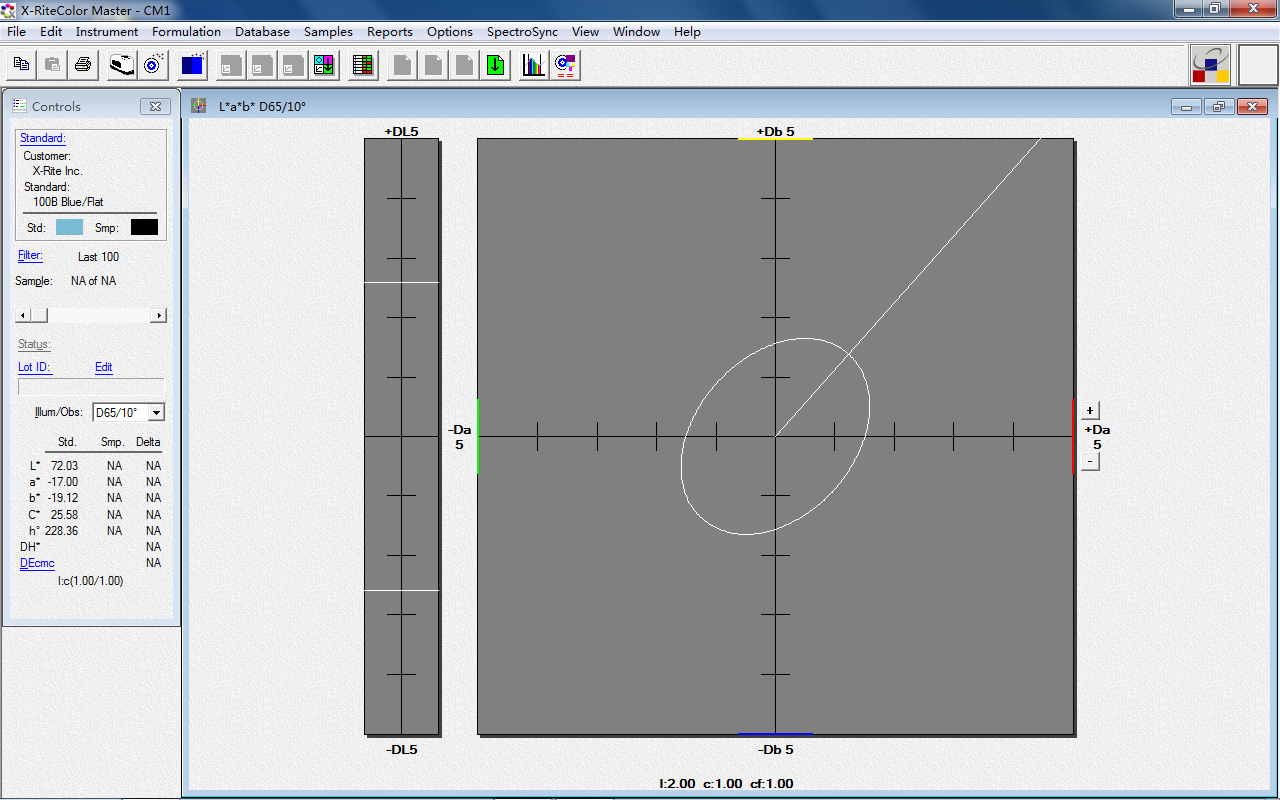
Task: Open the Formulation menu
Action: click(186, 32)
